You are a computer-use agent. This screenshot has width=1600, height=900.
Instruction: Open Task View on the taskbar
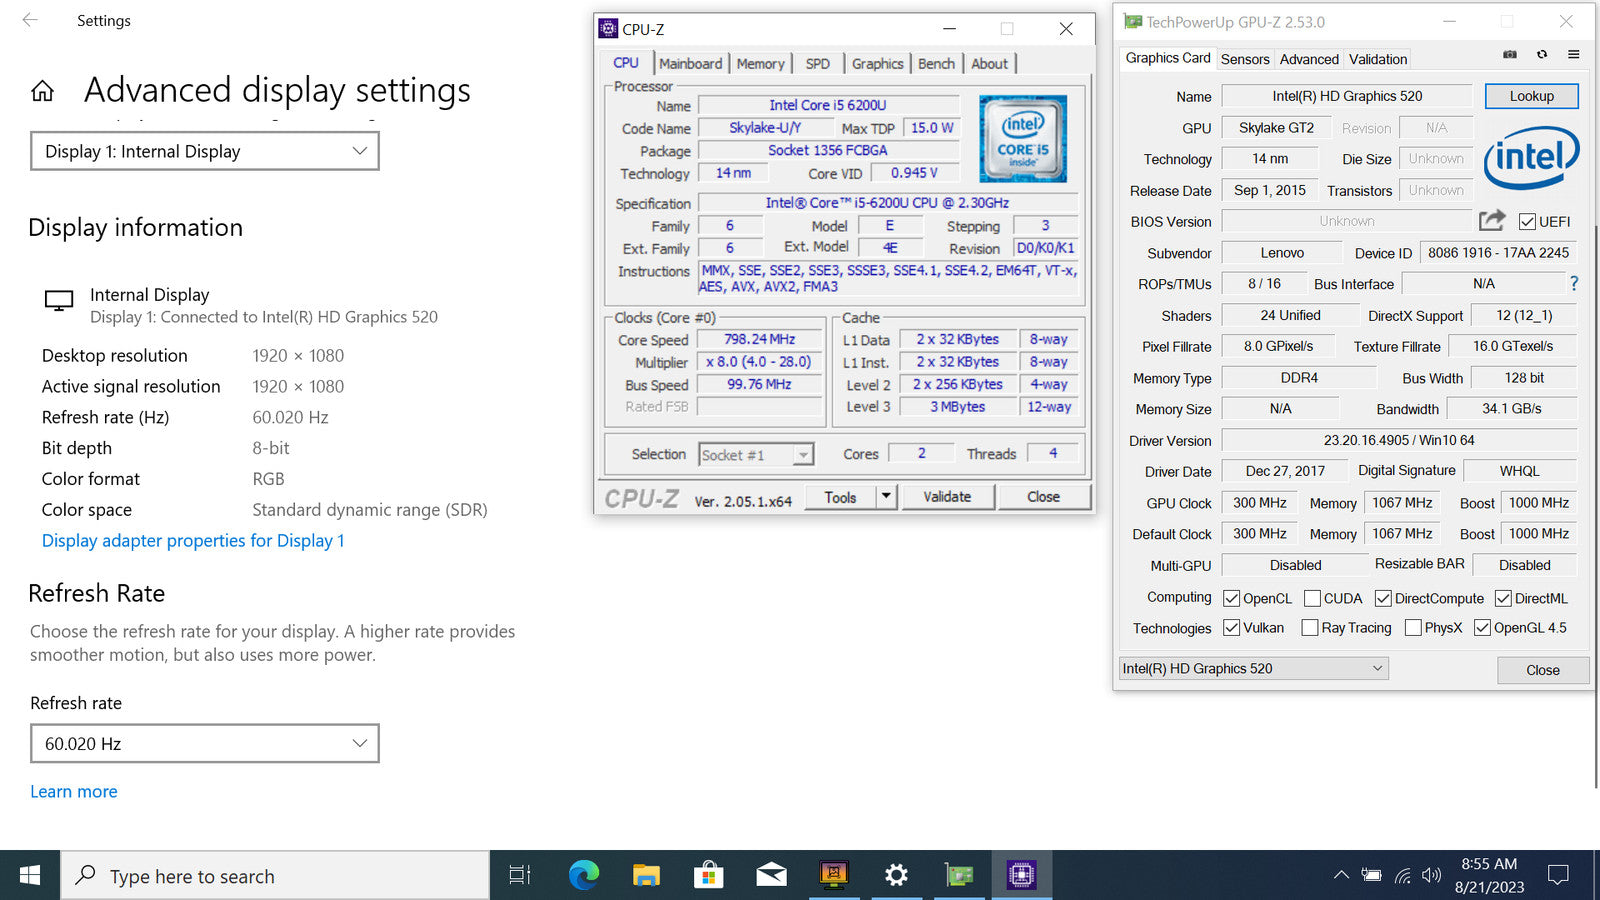pos(520,876)
